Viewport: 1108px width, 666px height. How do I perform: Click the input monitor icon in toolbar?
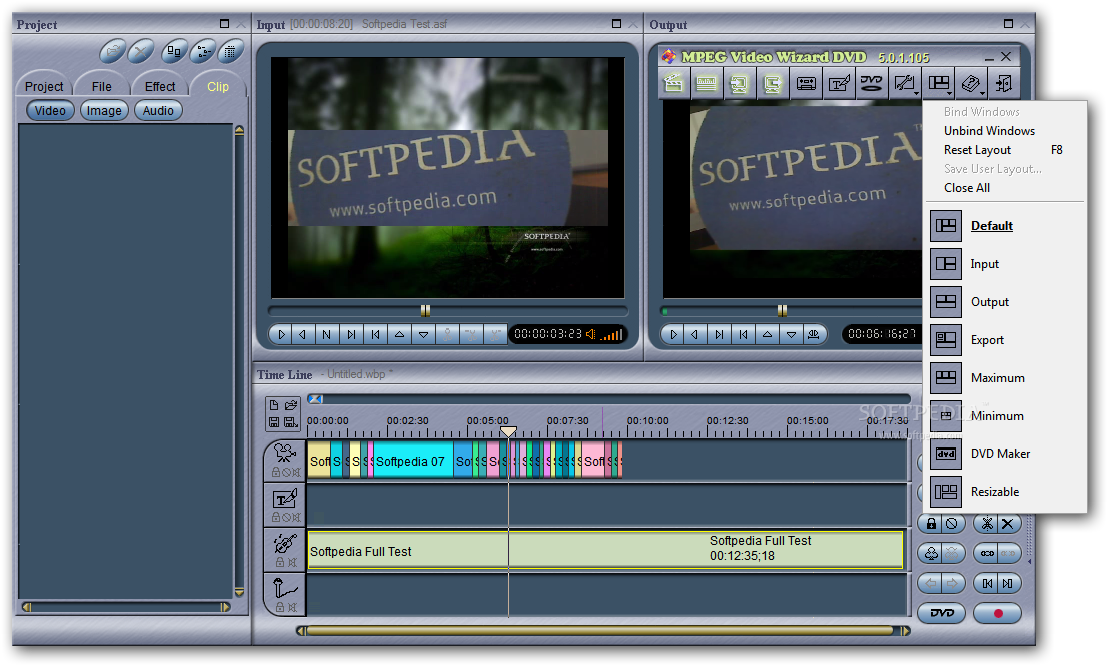click(x=739, y=84)
